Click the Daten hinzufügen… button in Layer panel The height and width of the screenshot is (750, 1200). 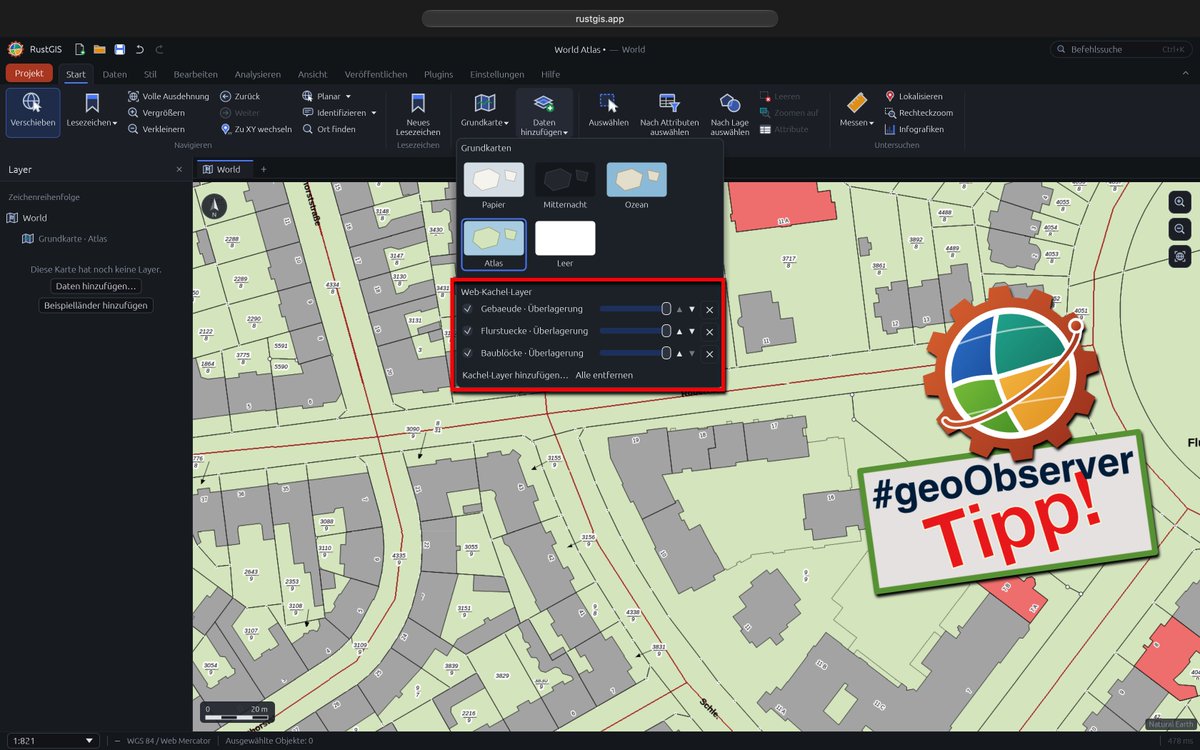point(97,286)
